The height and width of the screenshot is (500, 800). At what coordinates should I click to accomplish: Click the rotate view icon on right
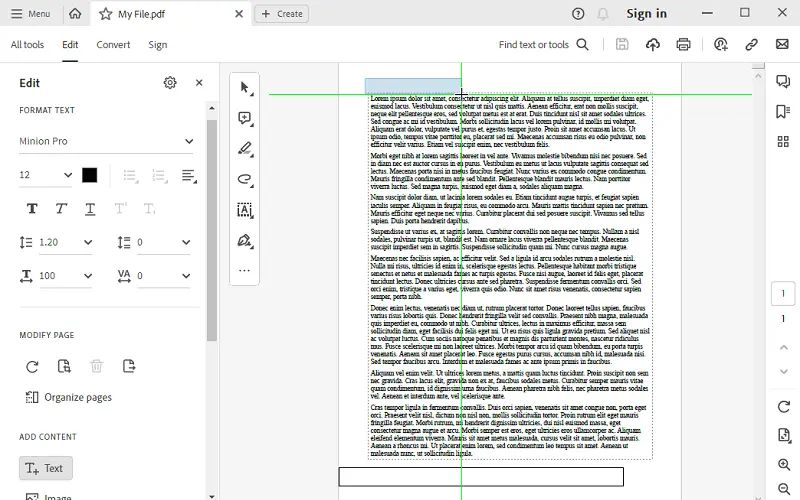point(784,407)
